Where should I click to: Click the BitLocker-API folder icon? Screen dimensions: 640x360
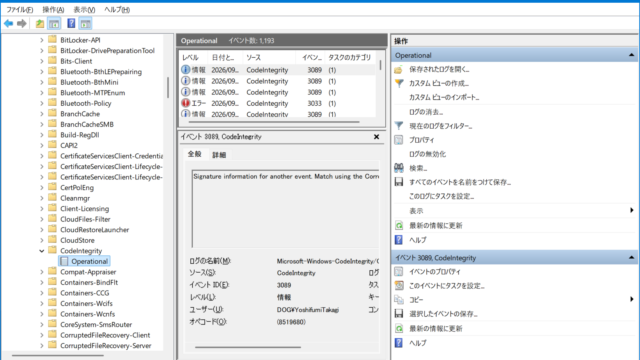click(52, 40)
